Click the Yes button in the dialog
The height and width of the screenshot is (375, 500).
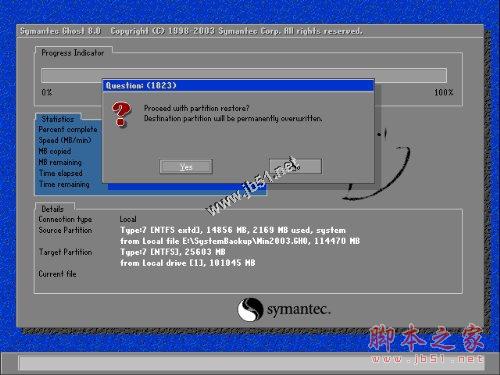[186, 166]
